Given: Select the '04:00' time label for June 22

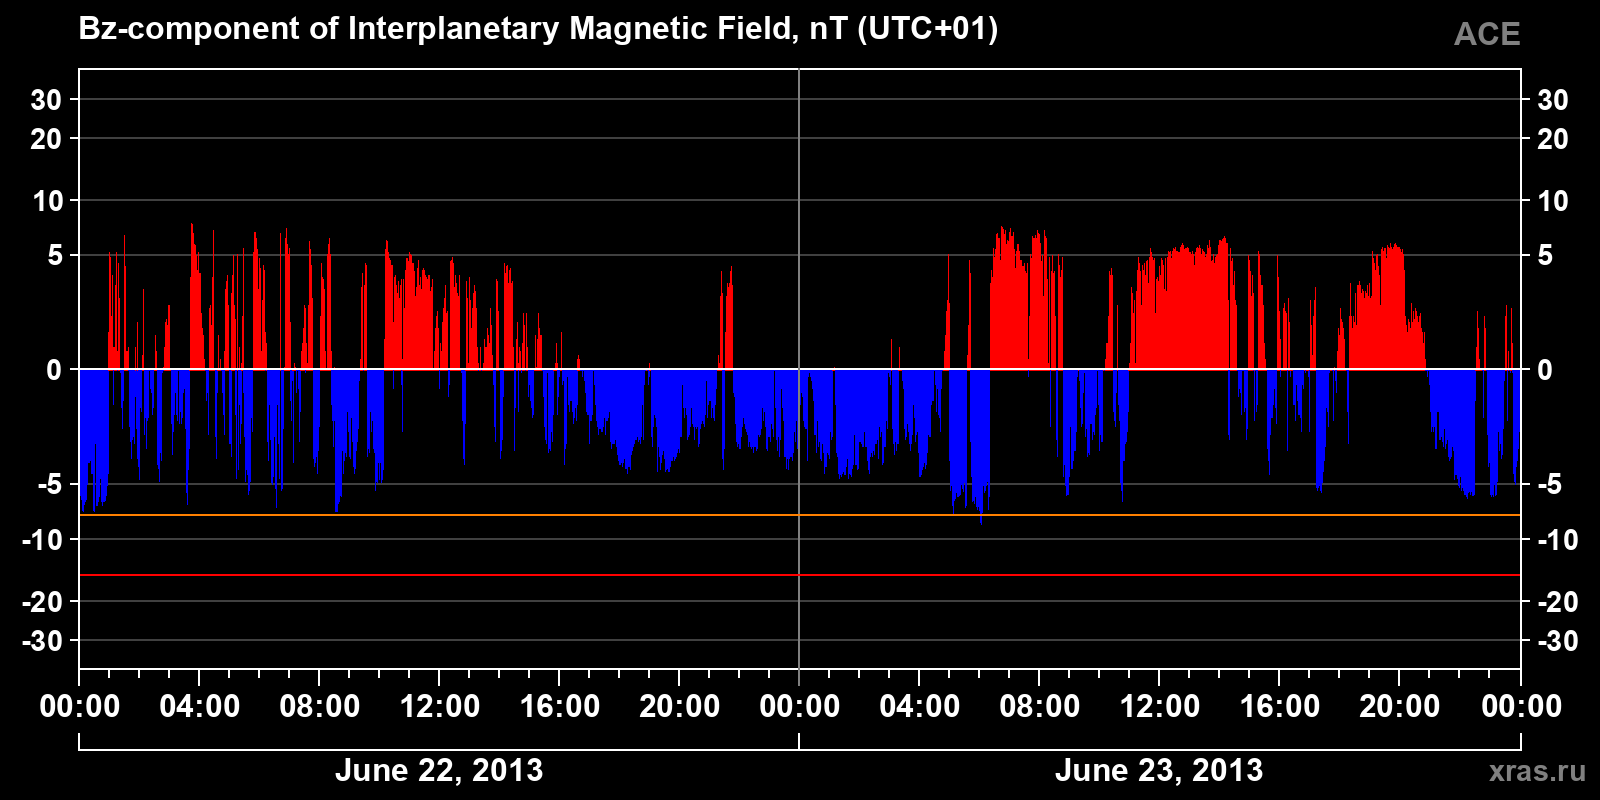Looking at the screenshot, I should (200, 707).
